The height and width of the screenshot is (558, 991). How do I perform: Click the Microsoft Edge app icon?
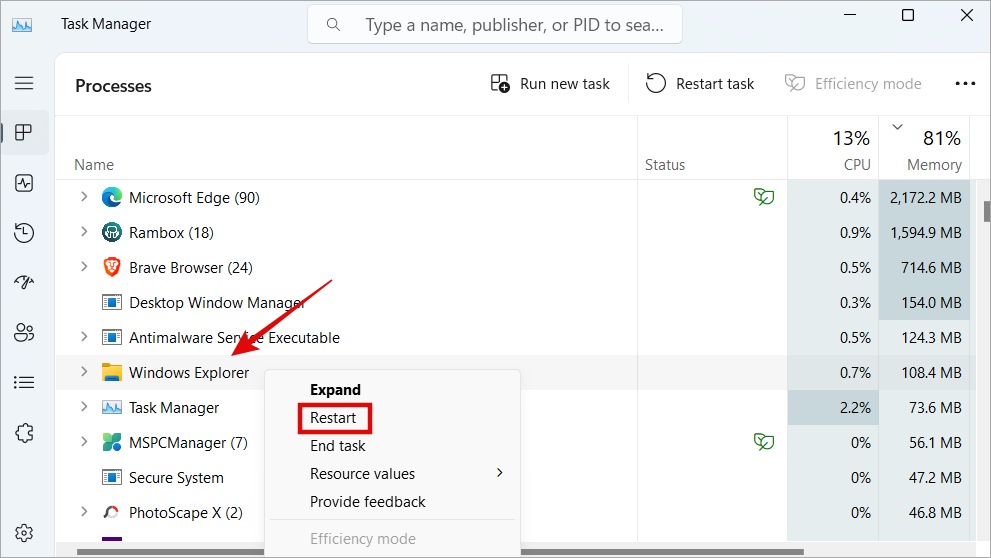[x=112, y=198]
